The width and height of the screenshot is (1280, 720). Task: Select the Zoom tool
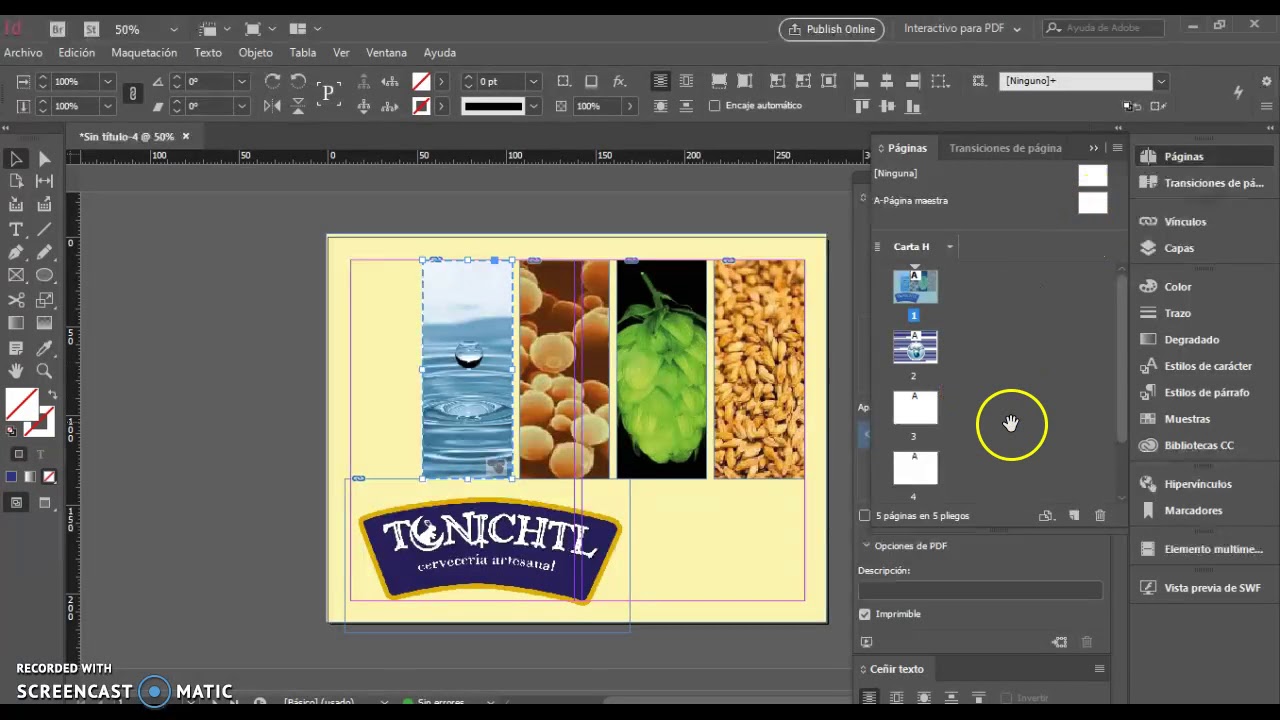pos(44,371)
